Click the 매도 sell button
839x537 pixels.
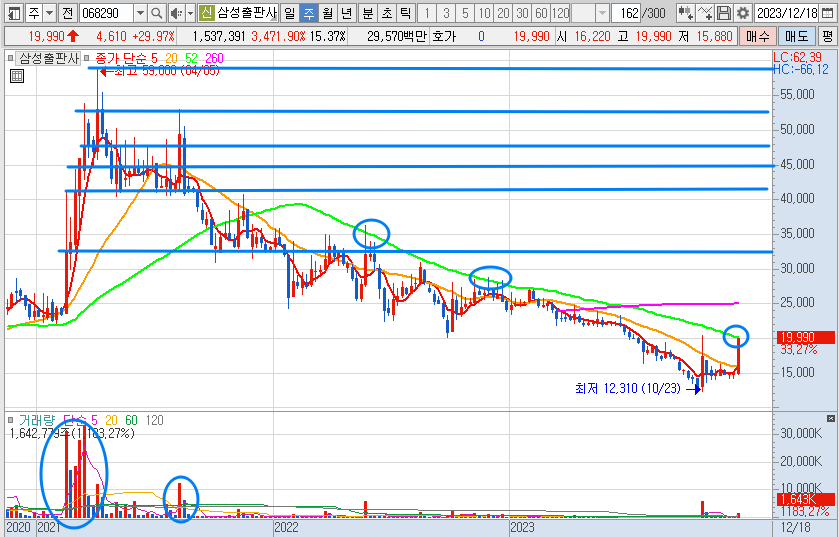[x=796, y=36]
